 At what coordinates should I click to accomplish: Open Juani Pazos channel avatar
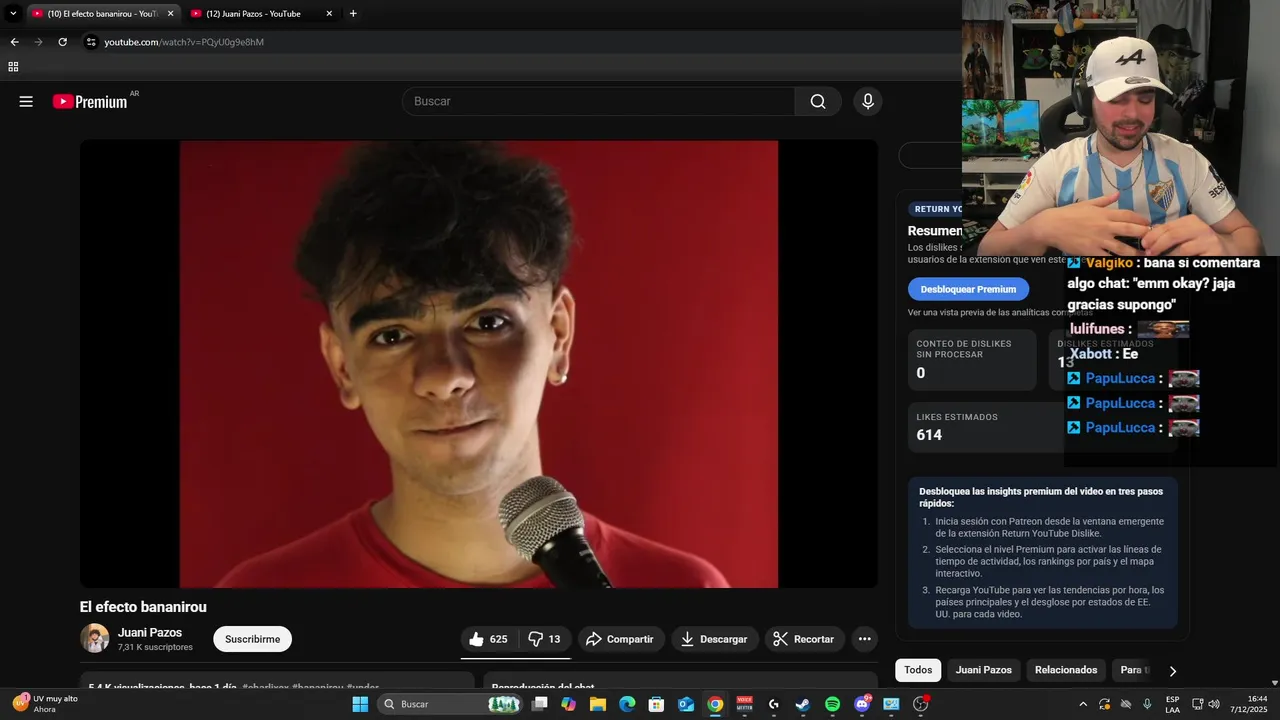[95, 638]
